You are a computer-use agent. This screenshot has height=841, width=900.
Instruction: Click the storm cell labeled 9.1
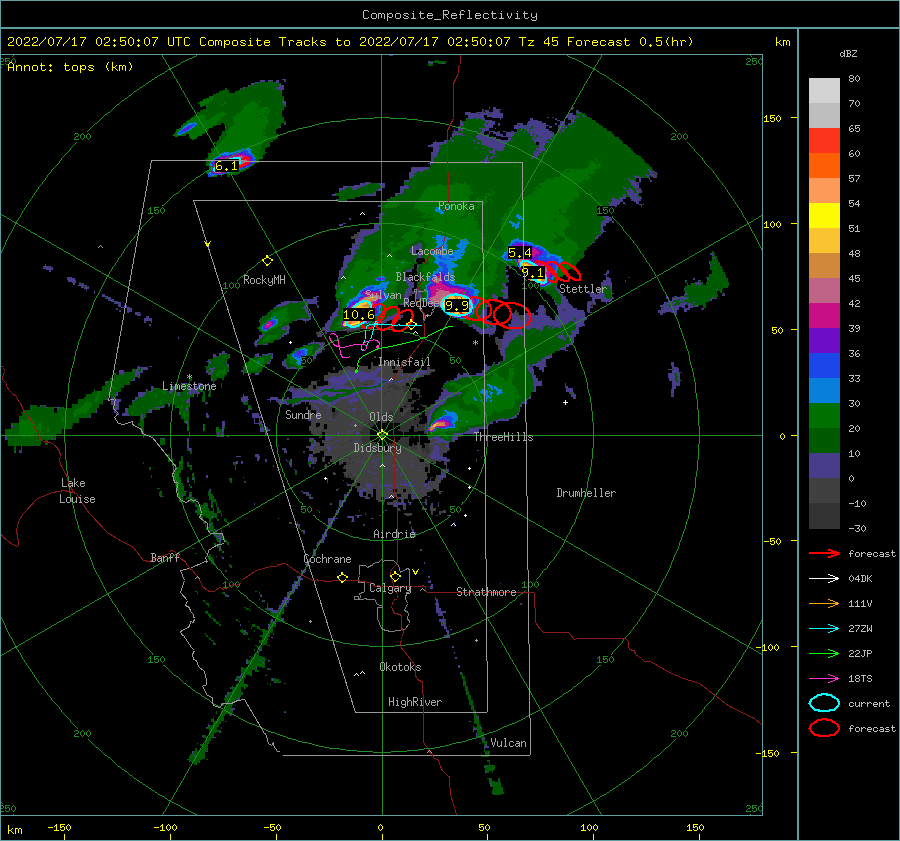click(x=533, y=273)
